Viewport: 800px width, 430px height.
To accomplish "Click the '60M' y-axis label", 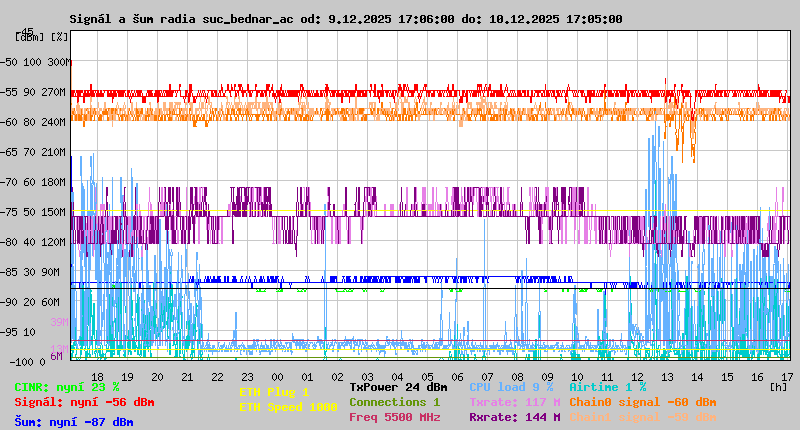I will pyautogui.click(x=51, y=302).
